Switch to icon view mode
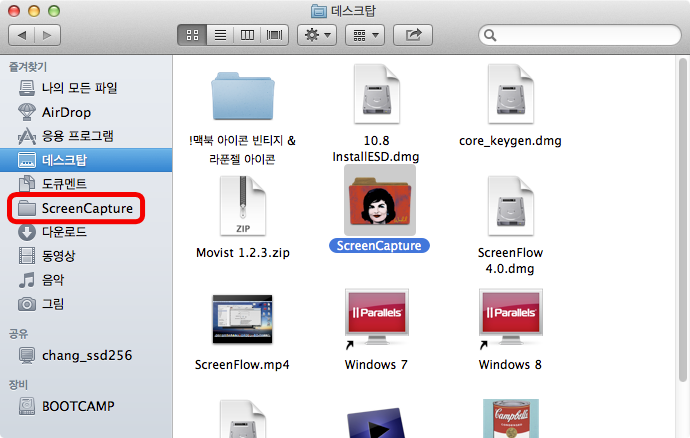690x438 pixels. coord(192,35)
